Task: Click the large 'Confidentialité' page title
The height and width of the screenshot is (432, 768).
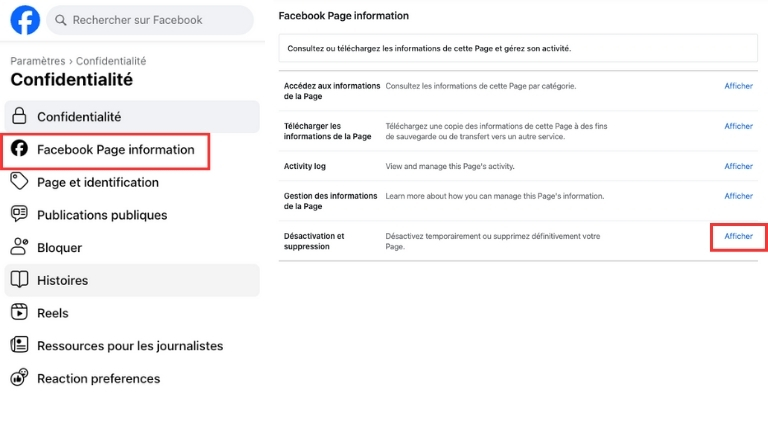Action: click(x=72, y=79)
